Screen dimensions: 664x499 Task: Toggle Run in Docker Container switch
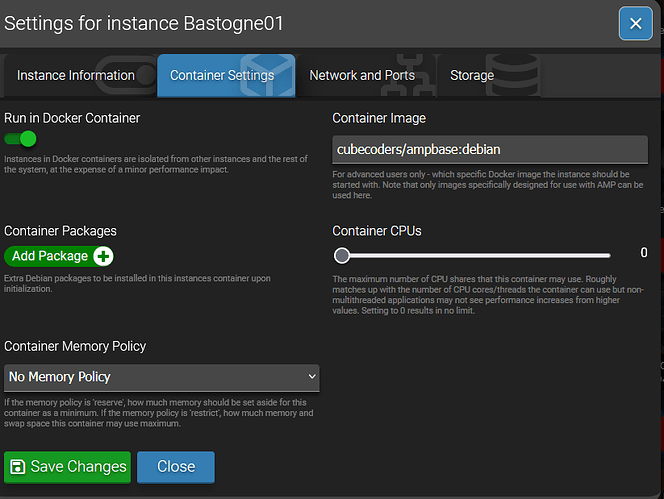click(x=20, y=139)
